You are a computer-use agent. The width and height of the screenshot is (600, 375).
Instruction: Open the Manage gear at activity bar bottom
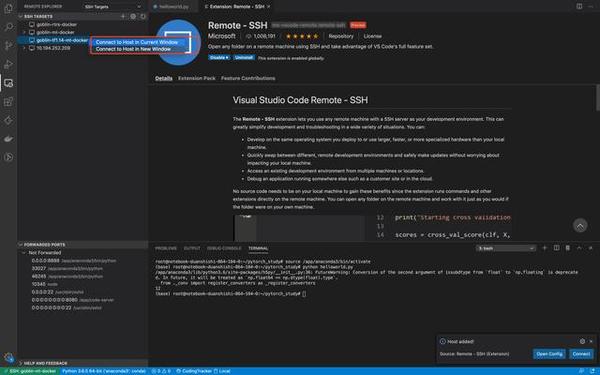tap(8, 357)
